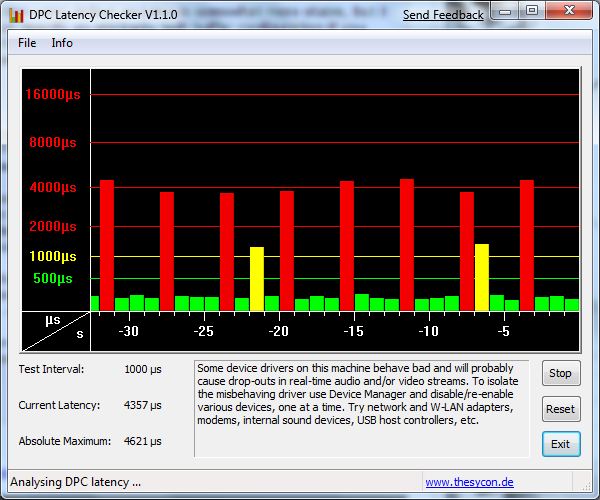This screenshot has width=600, height=500.
Task: Open the Info menu
Action: pos(62,43)
